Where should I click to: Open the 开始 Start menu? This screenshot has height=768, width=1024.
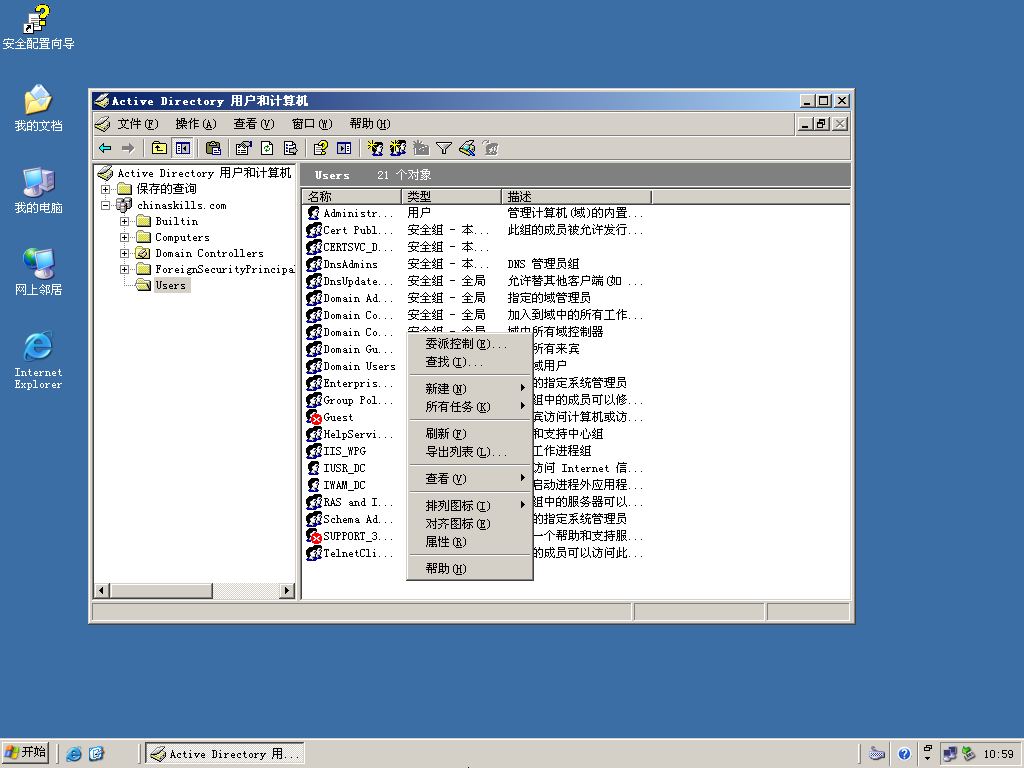(26, 753)
